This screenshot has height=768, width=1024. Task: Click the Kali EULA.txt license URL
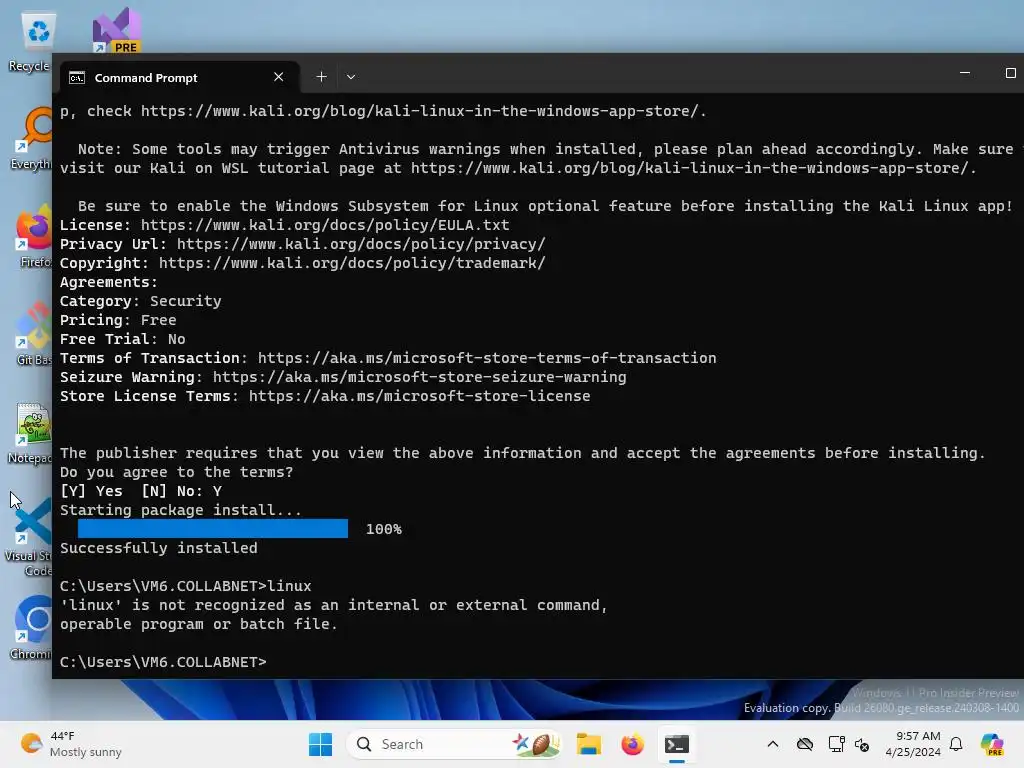(x=325, y=225)
